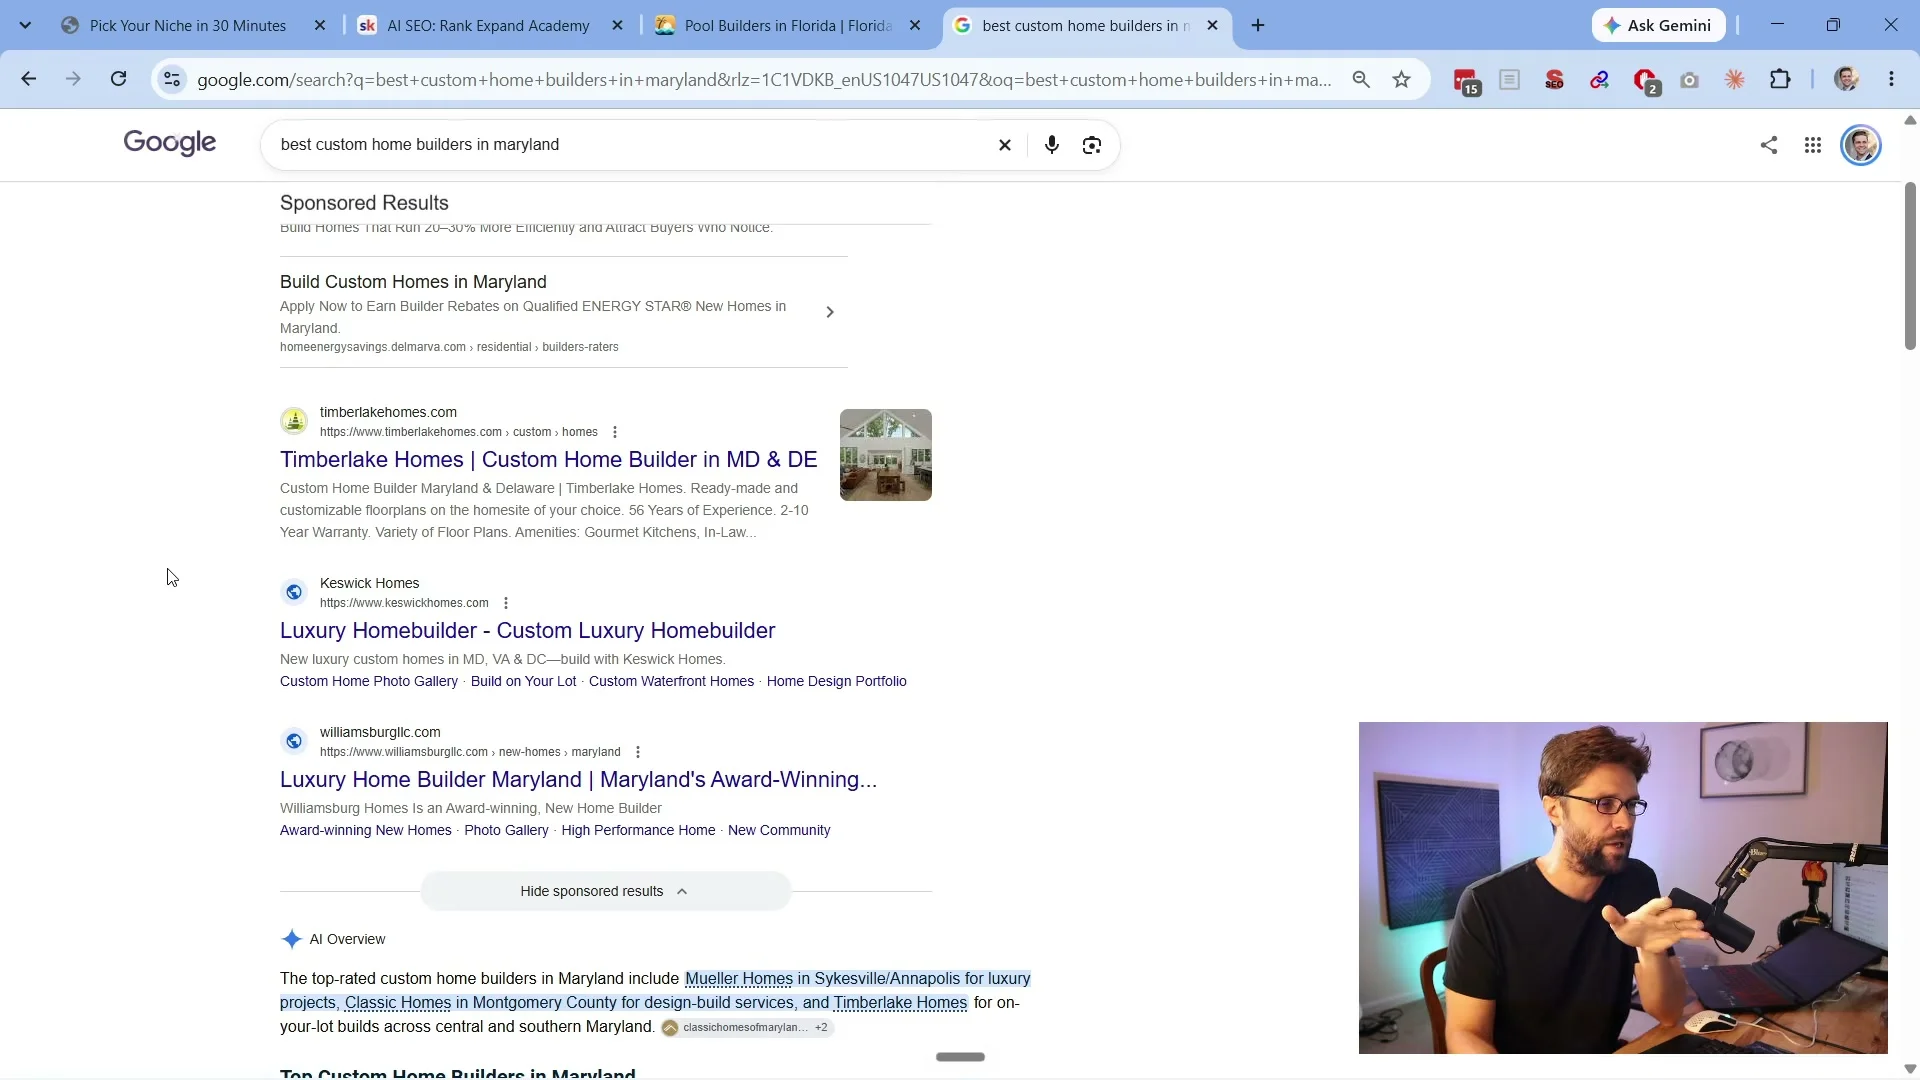
Task: Open the tab search dropdown arrow
Action: tap(25, 25)
